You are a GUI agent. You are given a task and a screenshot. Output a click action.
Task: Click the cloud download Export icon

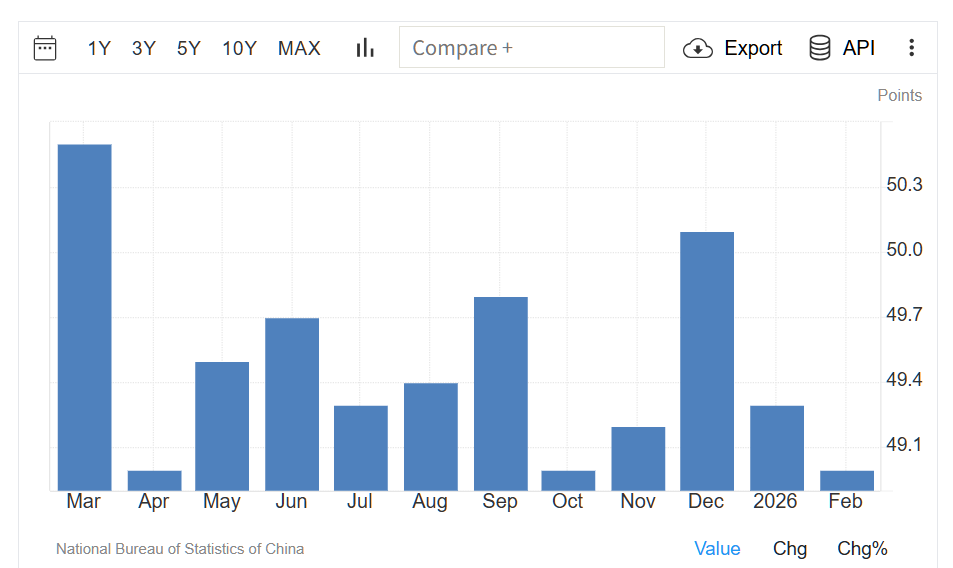click(x=698, y=48)
